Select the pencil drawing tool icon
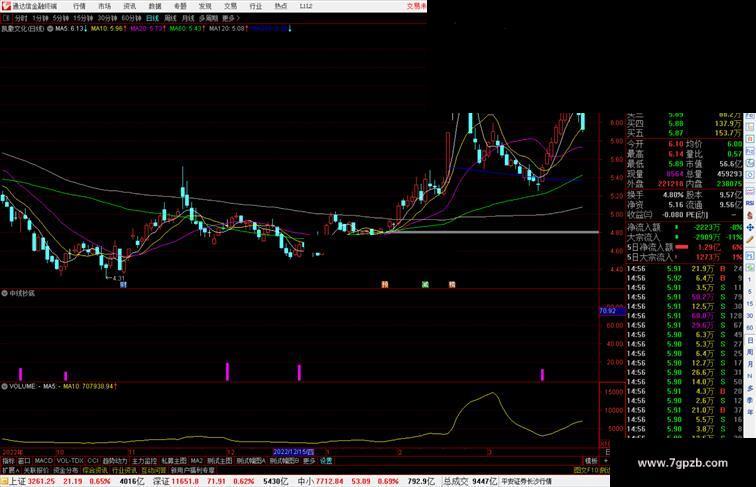Screen dimensions: 756x487 click(750, 239)
